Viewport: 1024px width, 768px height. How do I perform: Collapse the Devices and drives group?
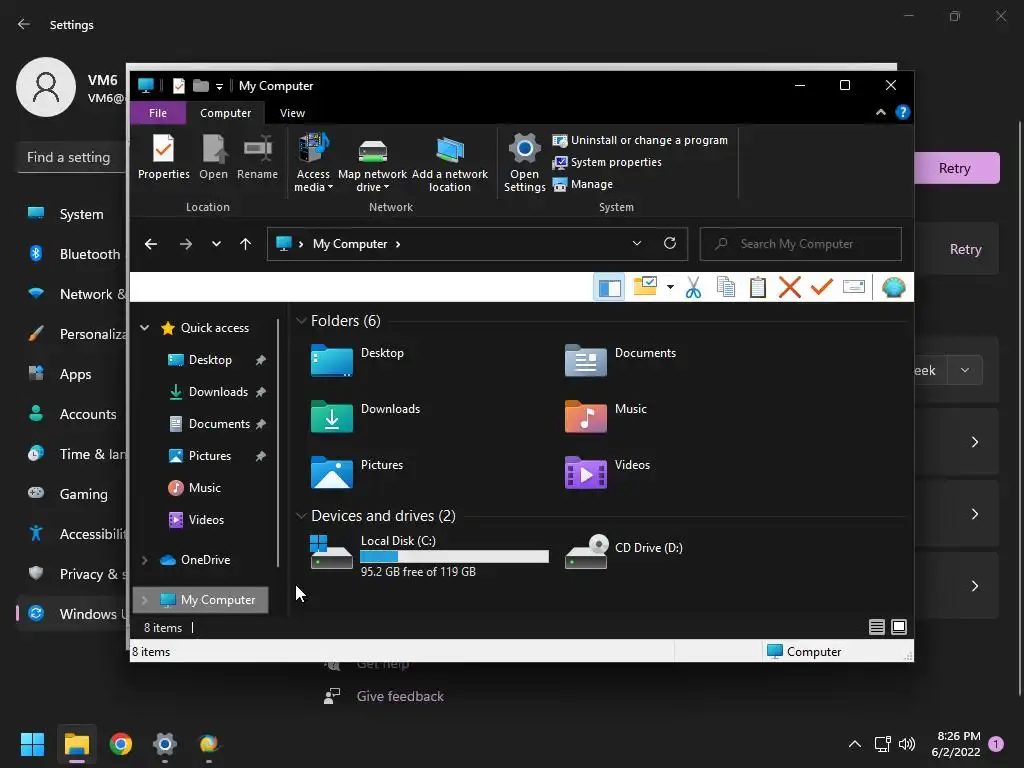[x=301, y=516]
